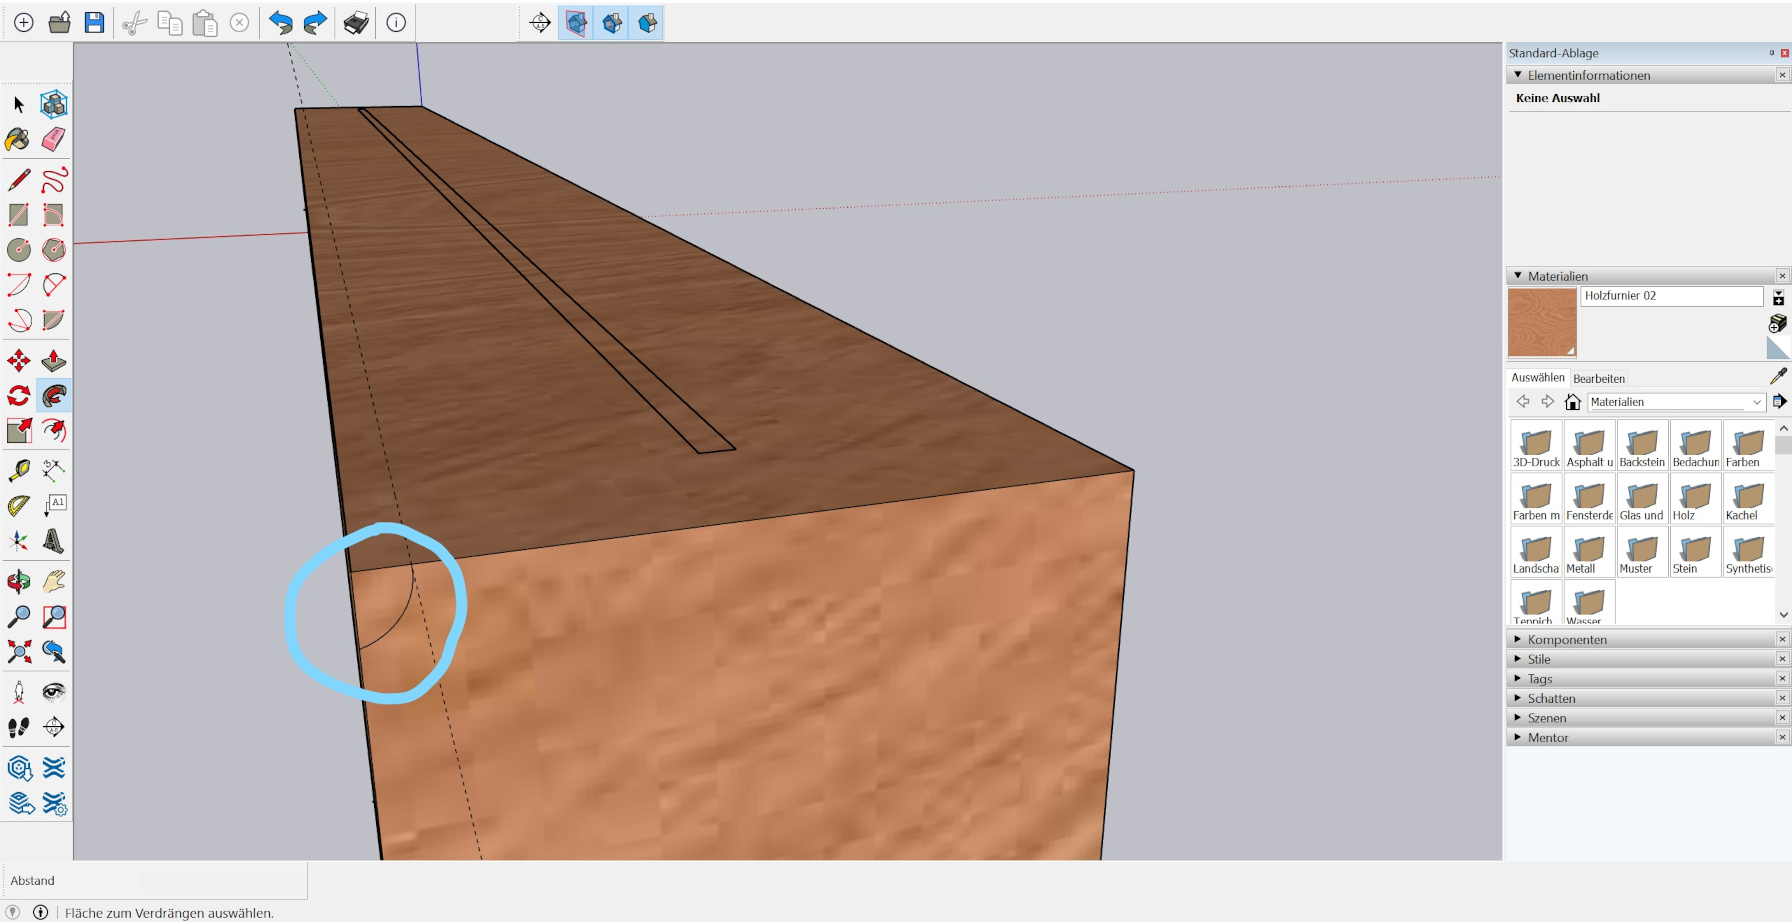1792x922 pixels.
Task: Click the Holzfurnier 02 material preview swatch
Action: 1541,322
